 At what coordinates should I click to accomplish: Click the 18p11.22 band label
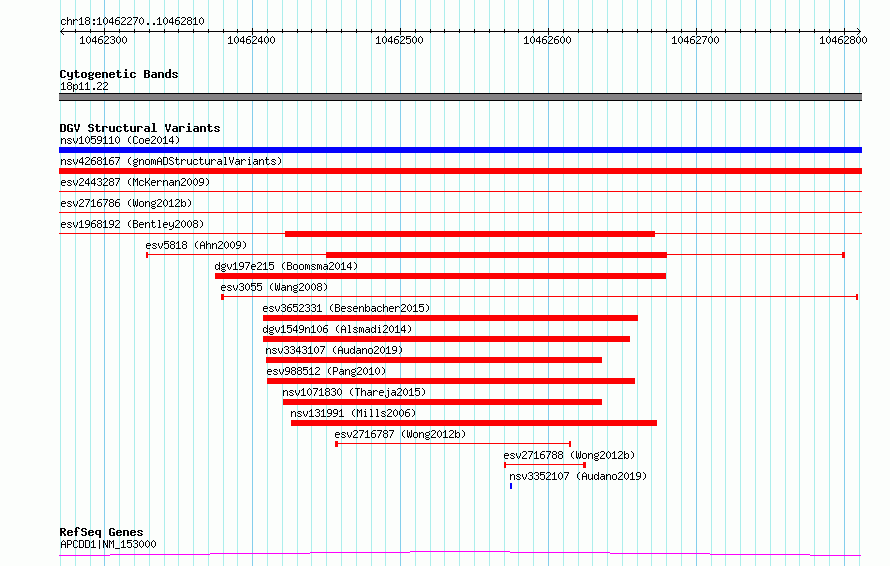click(x=84, y=86)
